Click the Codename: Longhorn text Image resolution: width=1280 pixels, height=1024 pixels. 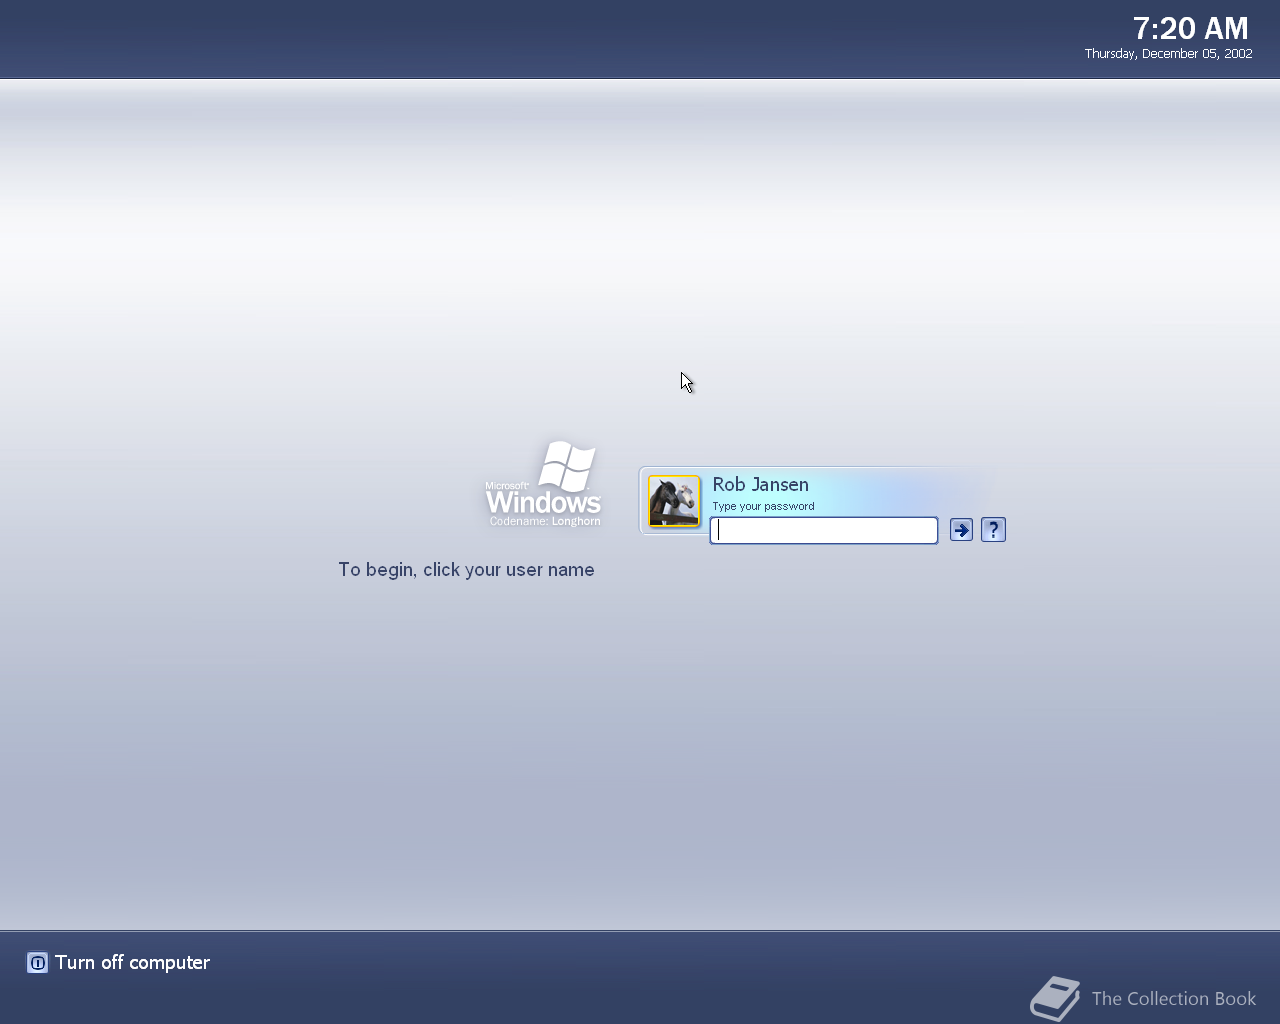545,522
